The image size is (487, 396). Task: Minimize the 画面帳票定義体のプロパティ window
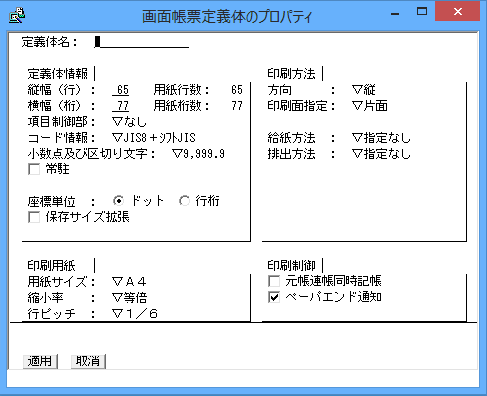pyautogui.click(x=395, y=14)
